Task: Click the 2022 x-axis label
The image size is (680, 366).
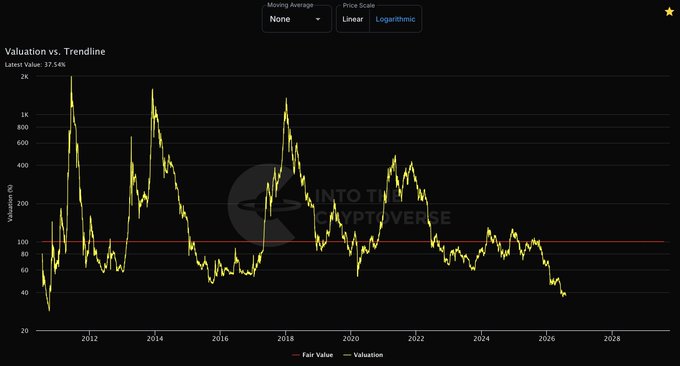Action: click(416, 338)
